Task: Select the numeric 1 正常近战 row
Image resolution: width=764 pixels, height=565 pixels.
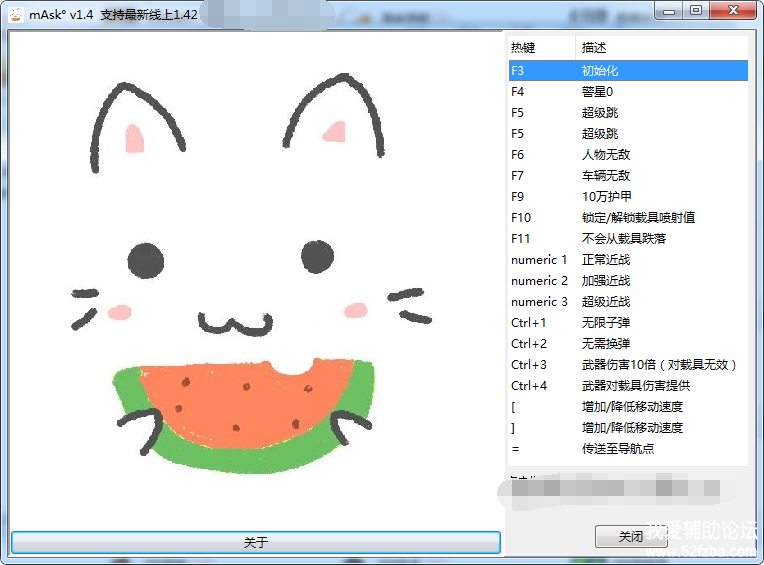Action: pos(628,260)
